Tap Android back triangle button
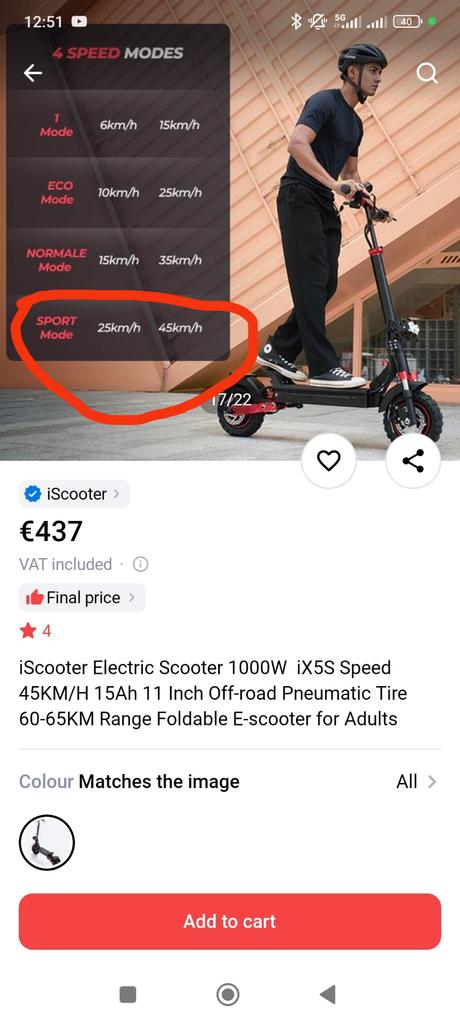Viewport: 460px width, 1024px height. (x=328, y=995)
